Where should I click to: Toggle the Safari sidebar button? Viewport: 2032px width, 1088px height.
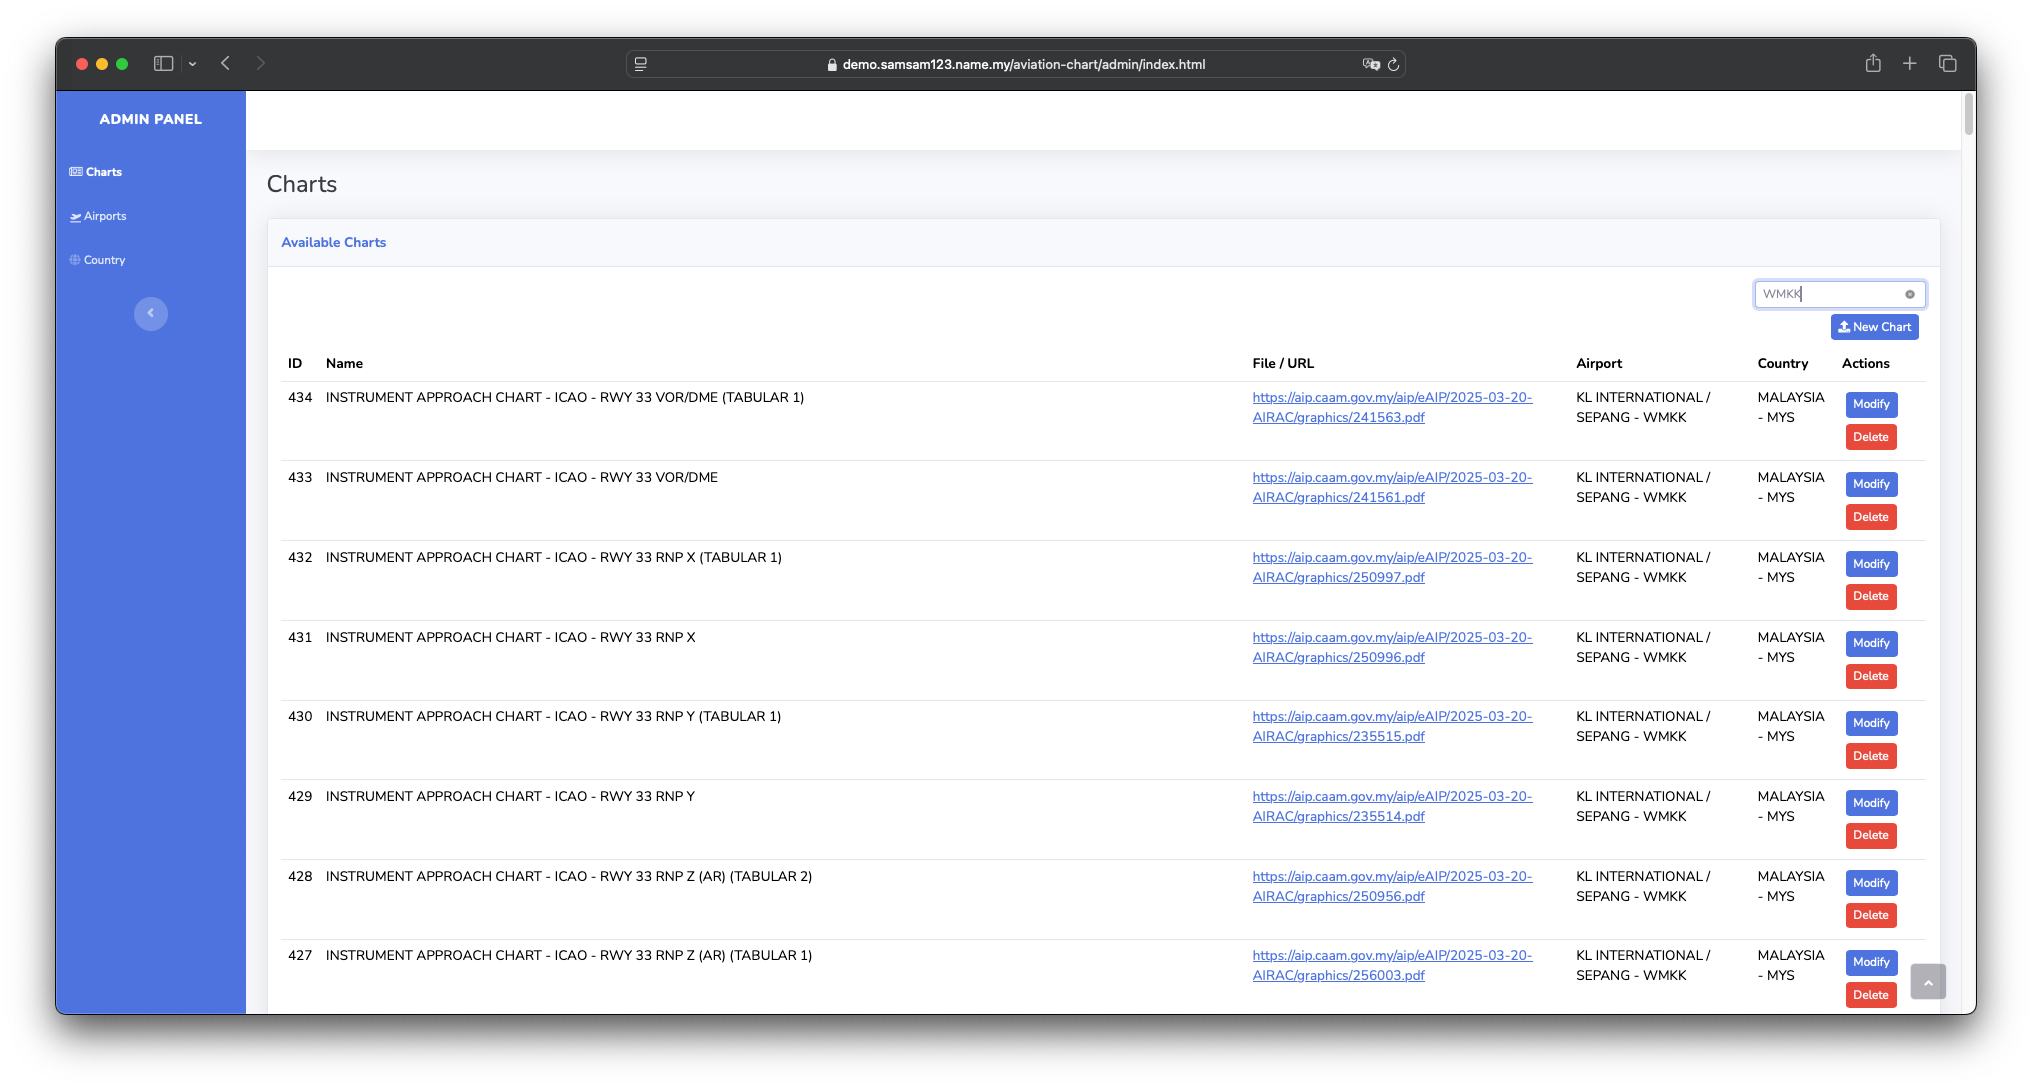tap(163, 63)
